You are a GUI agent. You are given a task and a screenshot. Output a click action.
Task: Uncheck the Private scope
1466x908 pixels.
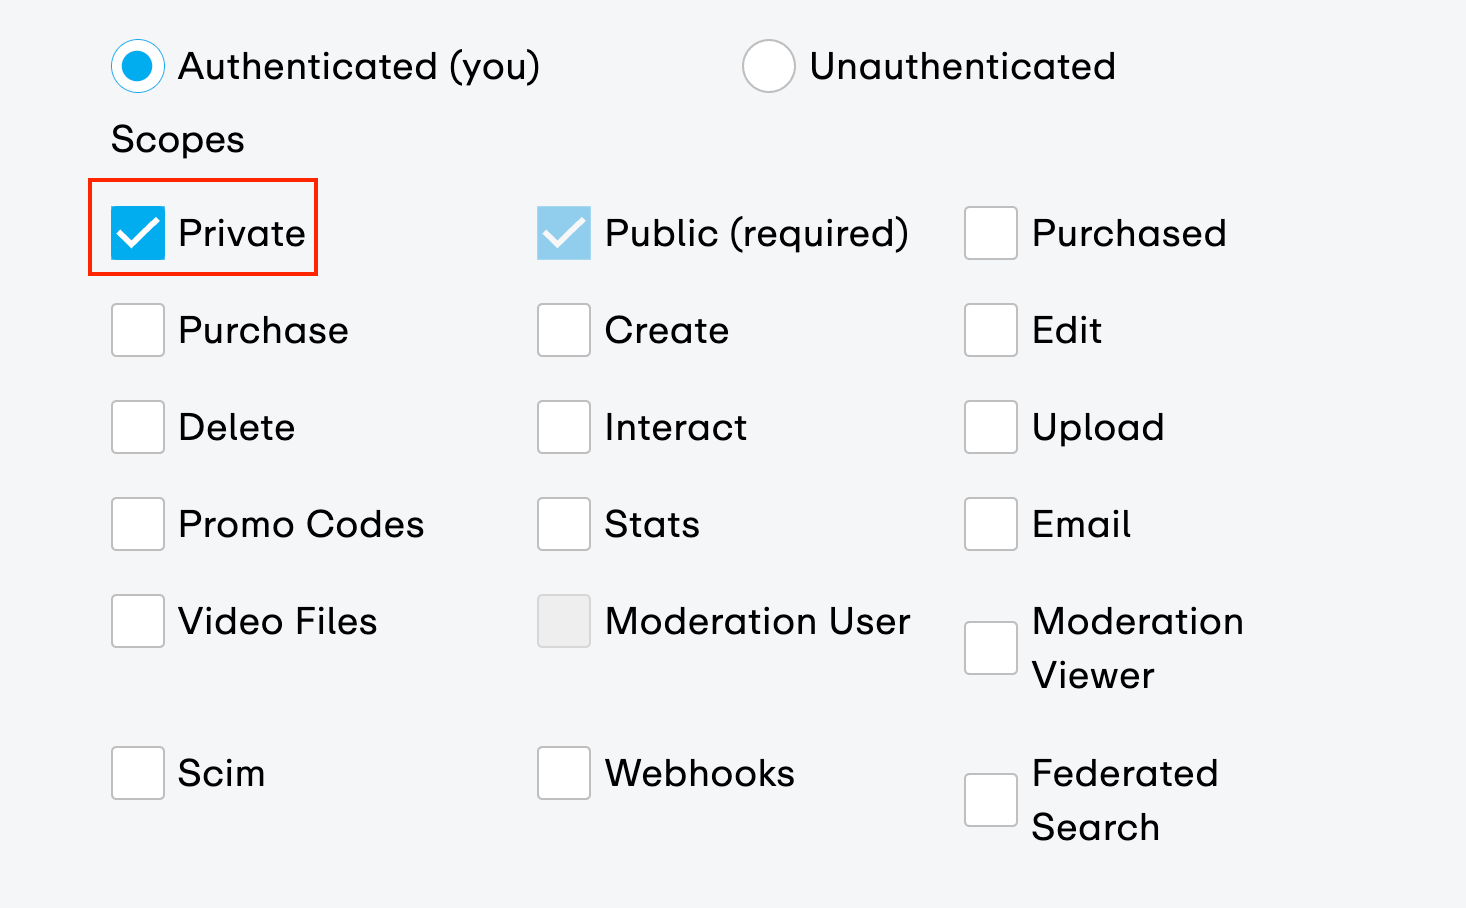pos(137,232)
